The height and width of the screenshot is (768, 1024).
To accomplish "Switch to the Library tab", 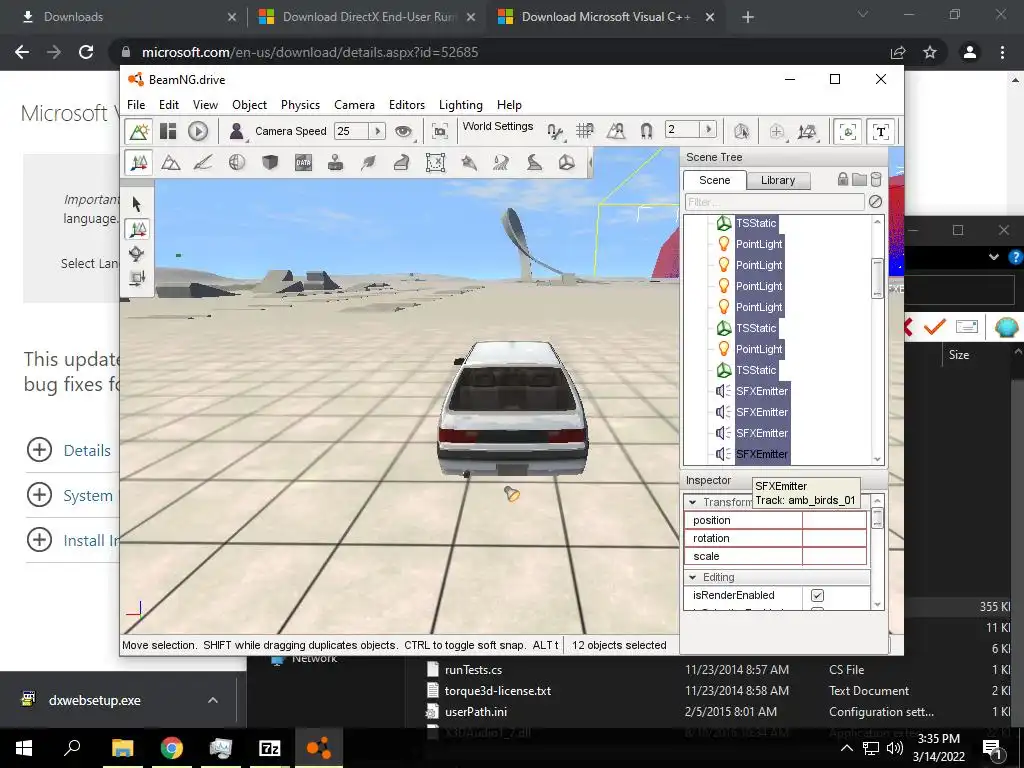I will pyautogui.click(x=777, y=180).
